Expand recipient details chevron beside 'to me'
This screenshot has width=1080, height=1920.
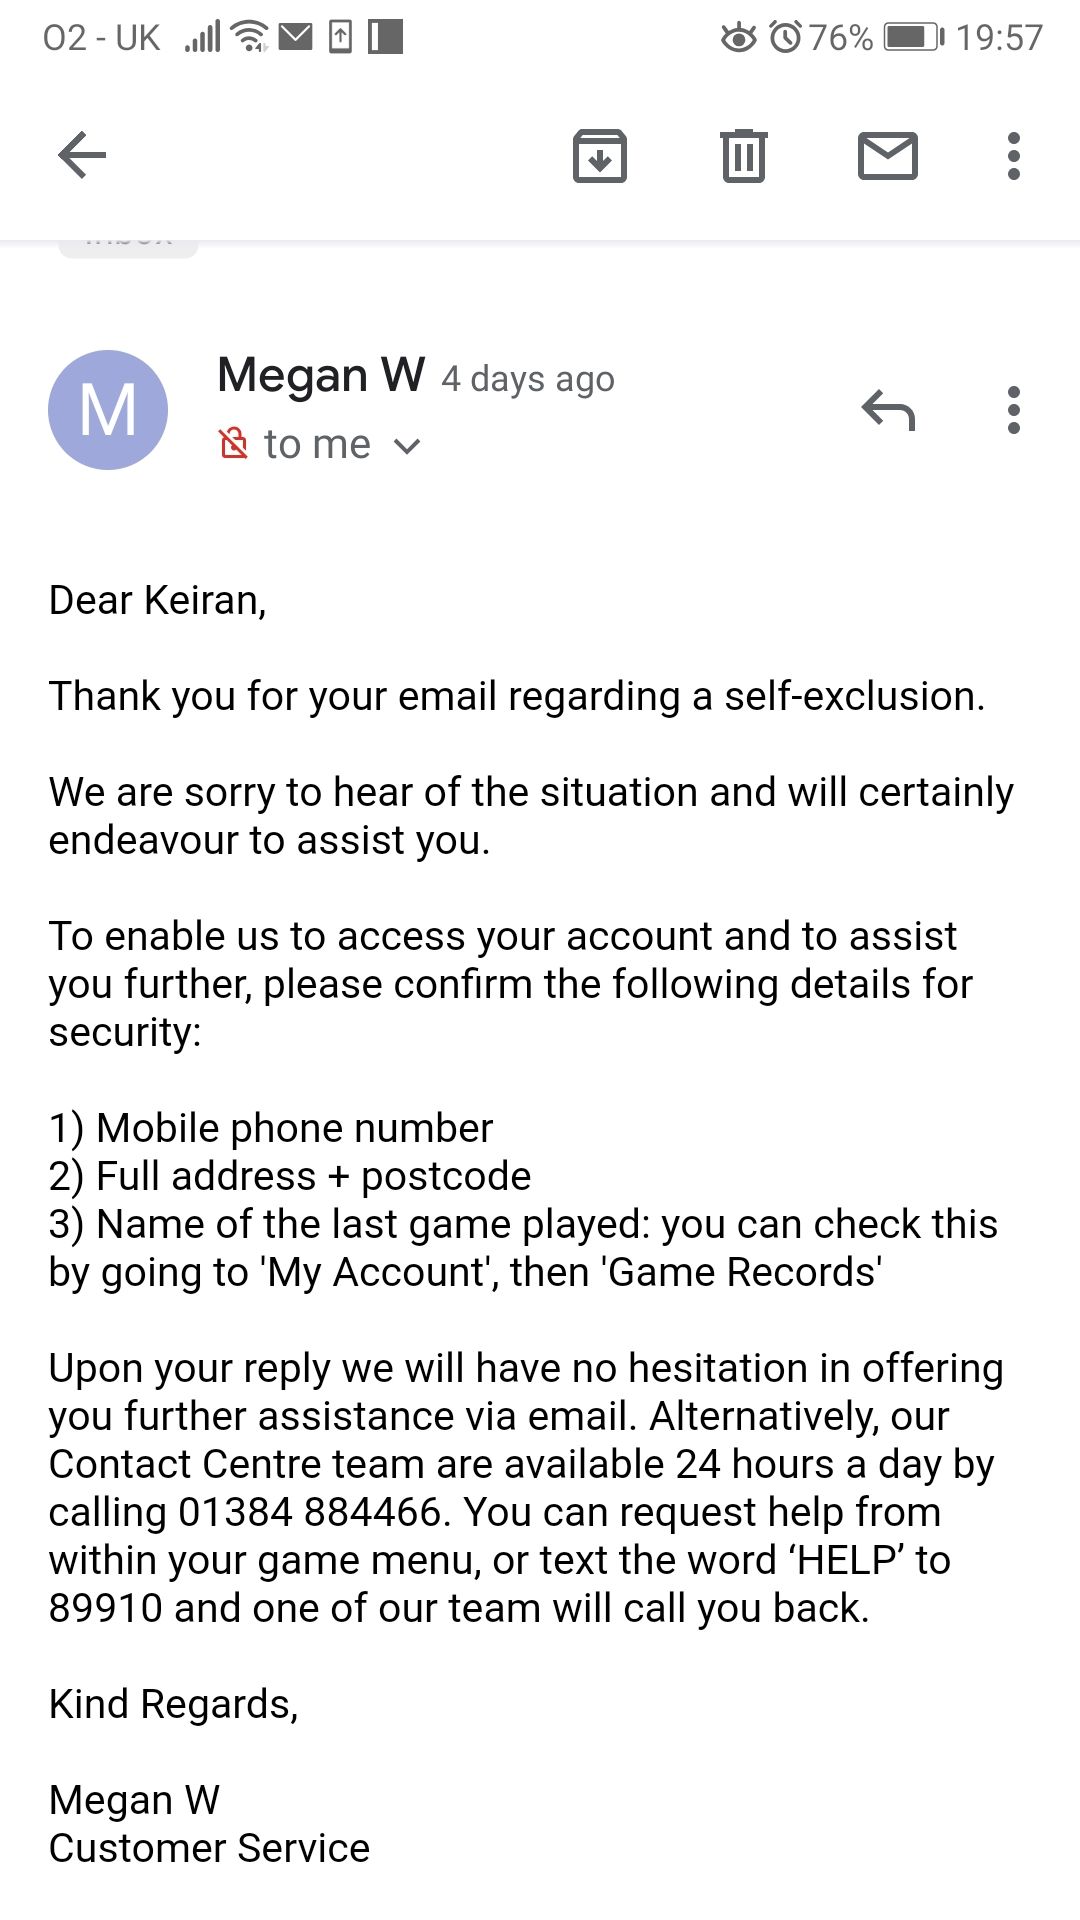click(407, 446)
